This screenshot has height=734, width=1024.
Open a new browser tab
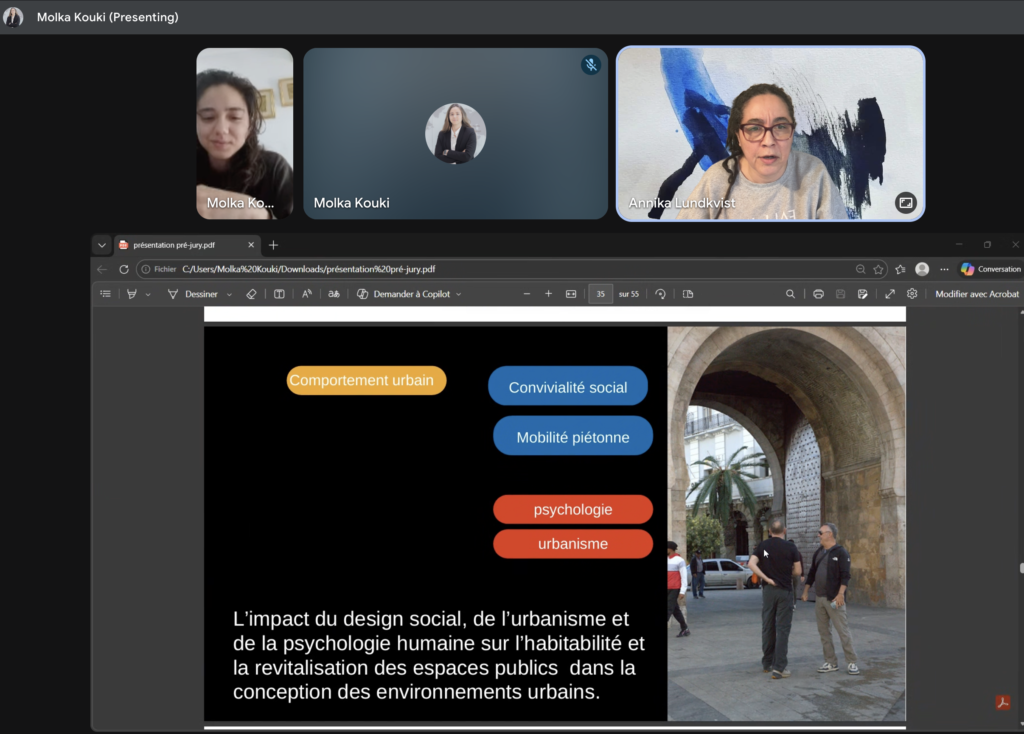(273, 245)
